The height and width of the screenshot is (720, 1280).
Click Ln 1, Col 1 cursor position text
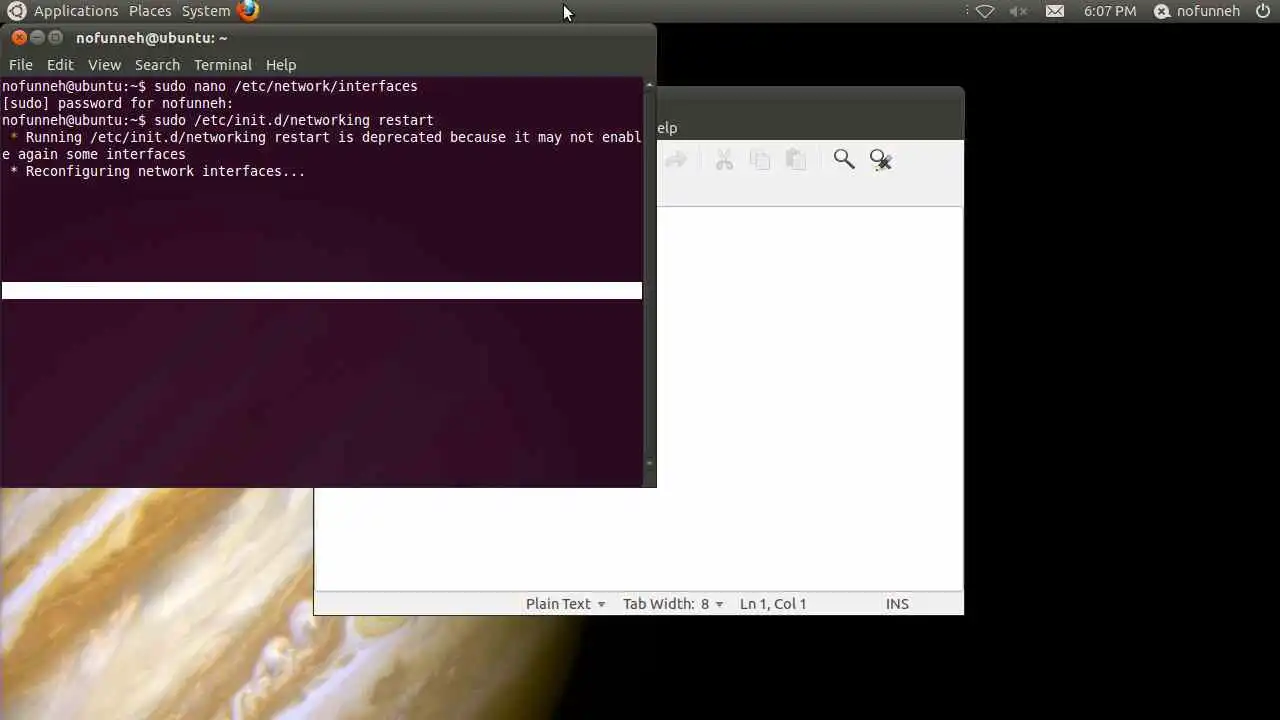pyautogui.click(x=773, y=604)
